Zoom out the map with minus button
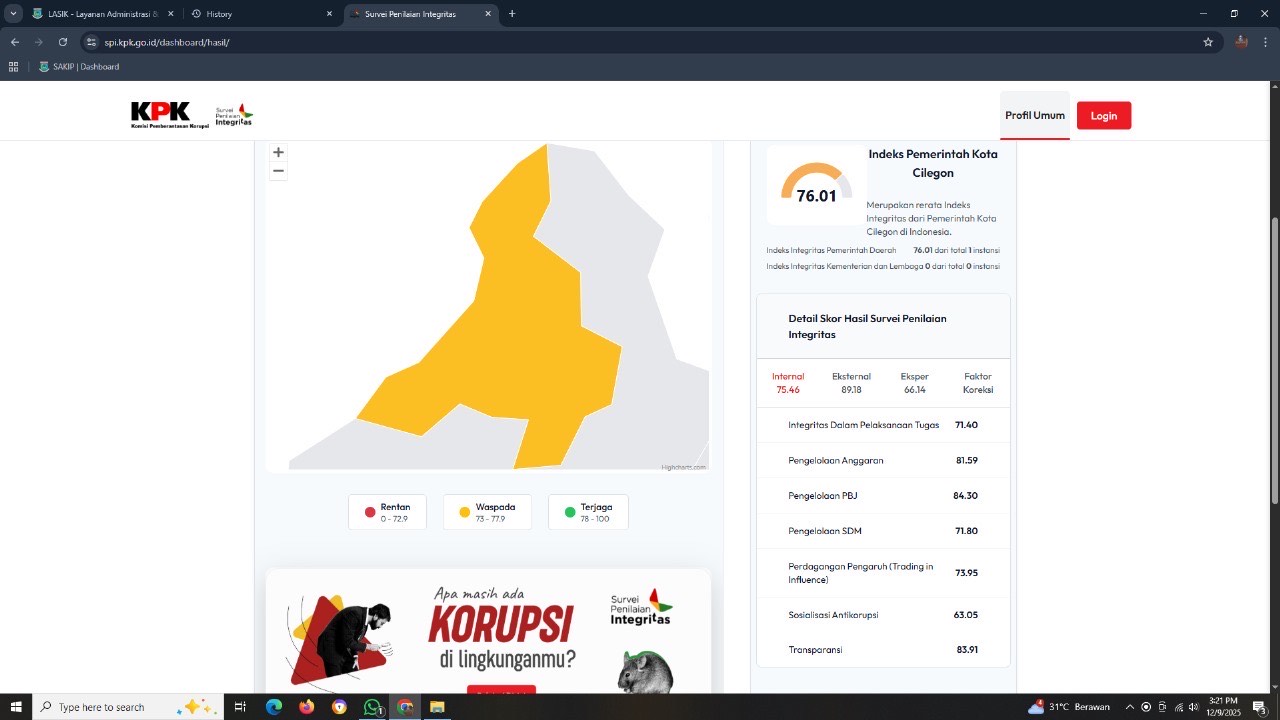The image size is (1280, 720). point(278,171)
